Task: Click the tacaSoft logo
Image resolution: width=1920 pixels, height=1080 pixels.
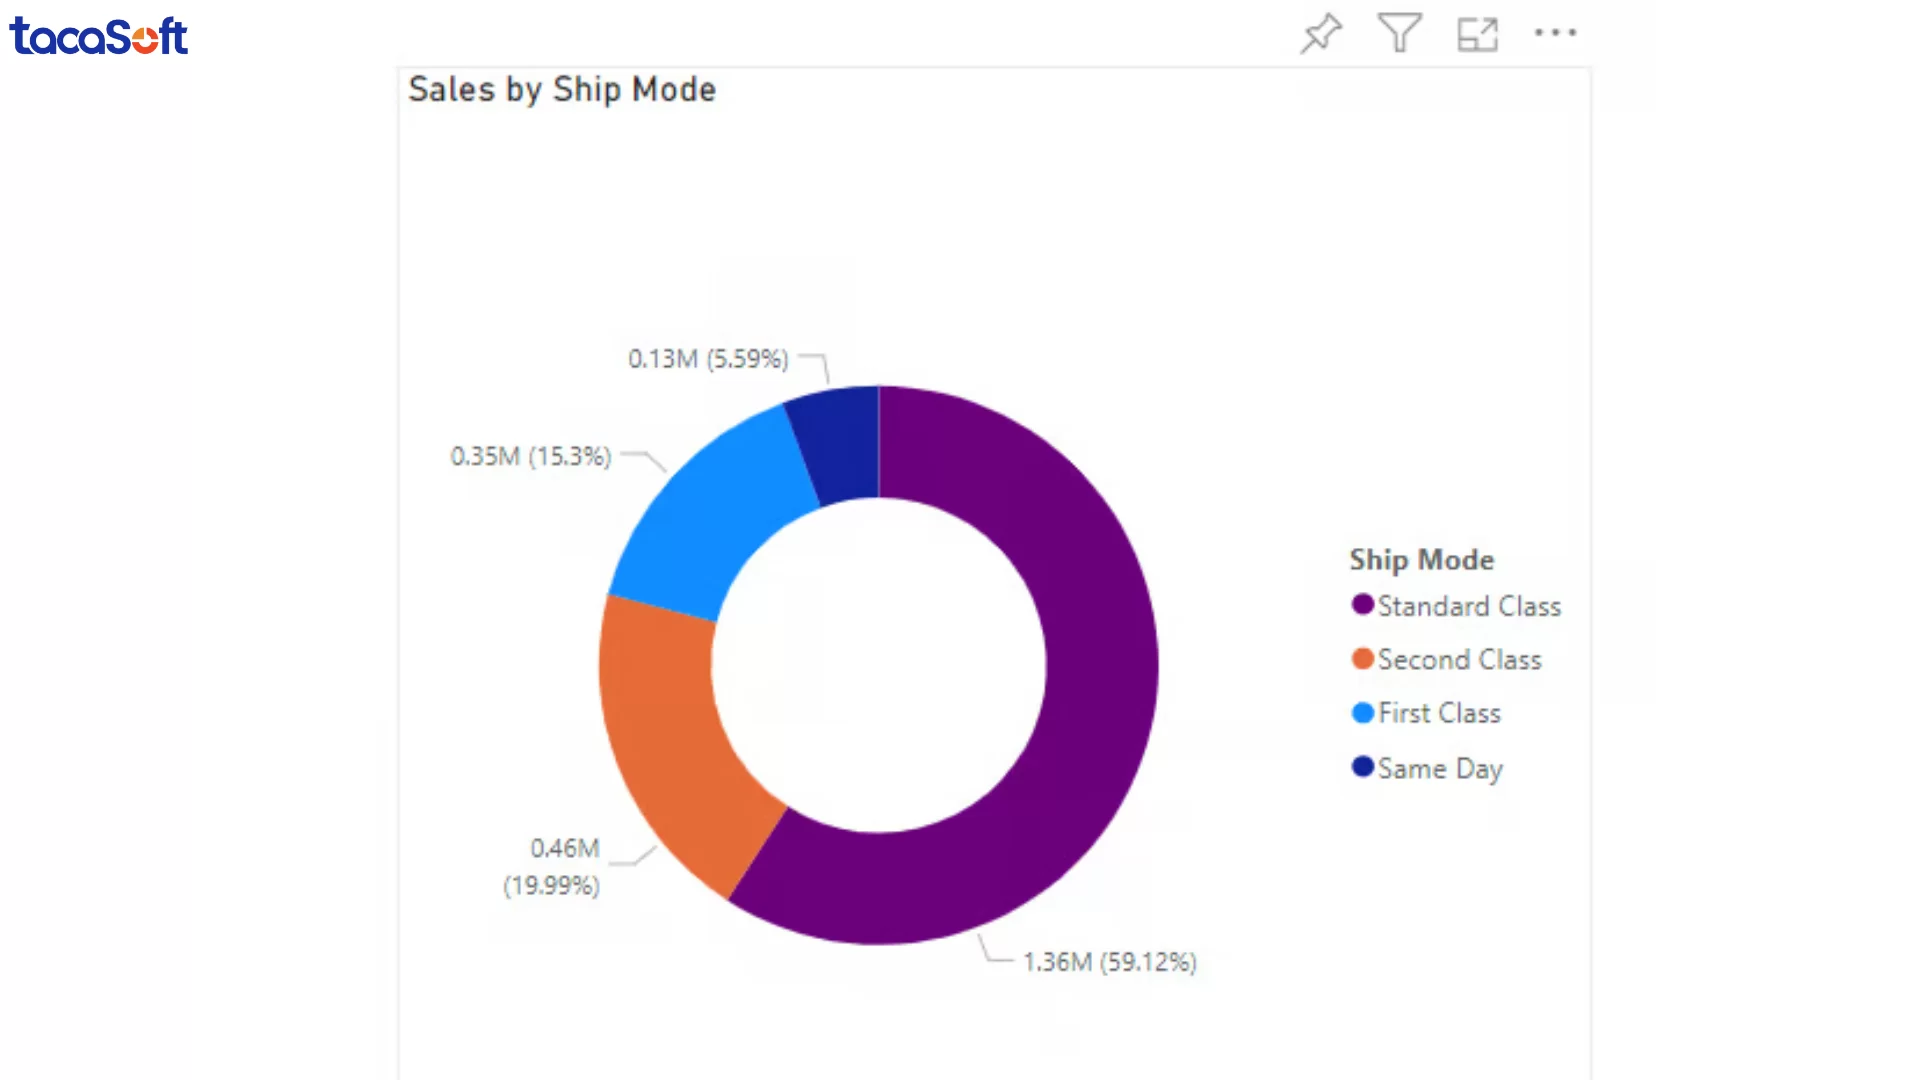Action: pos(98,37)
